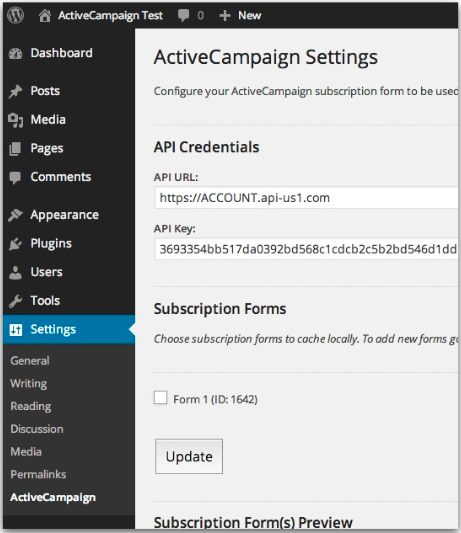Click the Settings sliders icon
The width and height of the screenshot is (461, 533).
[x=16, y=329]
